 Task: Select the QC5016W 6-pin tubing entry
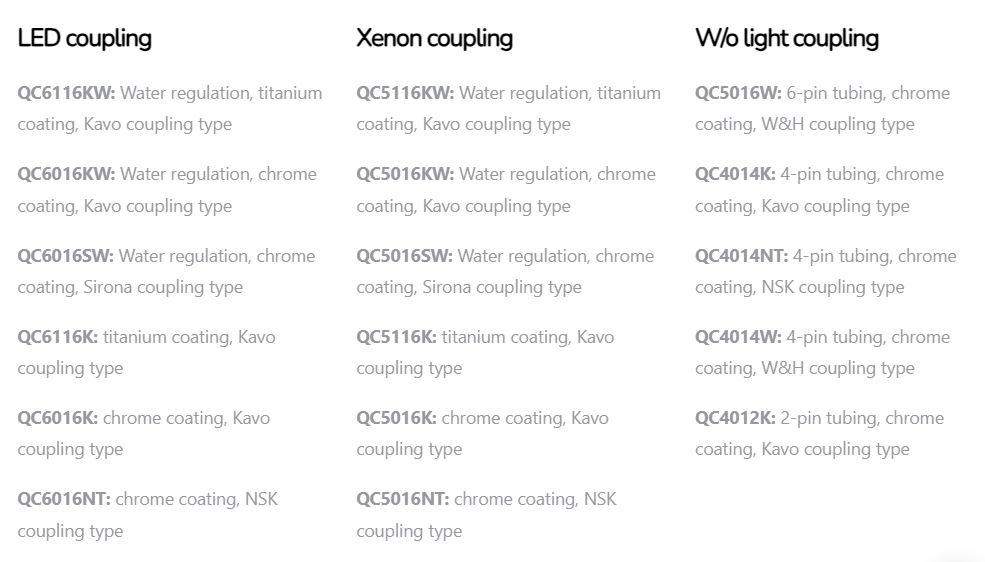(738, 93)
